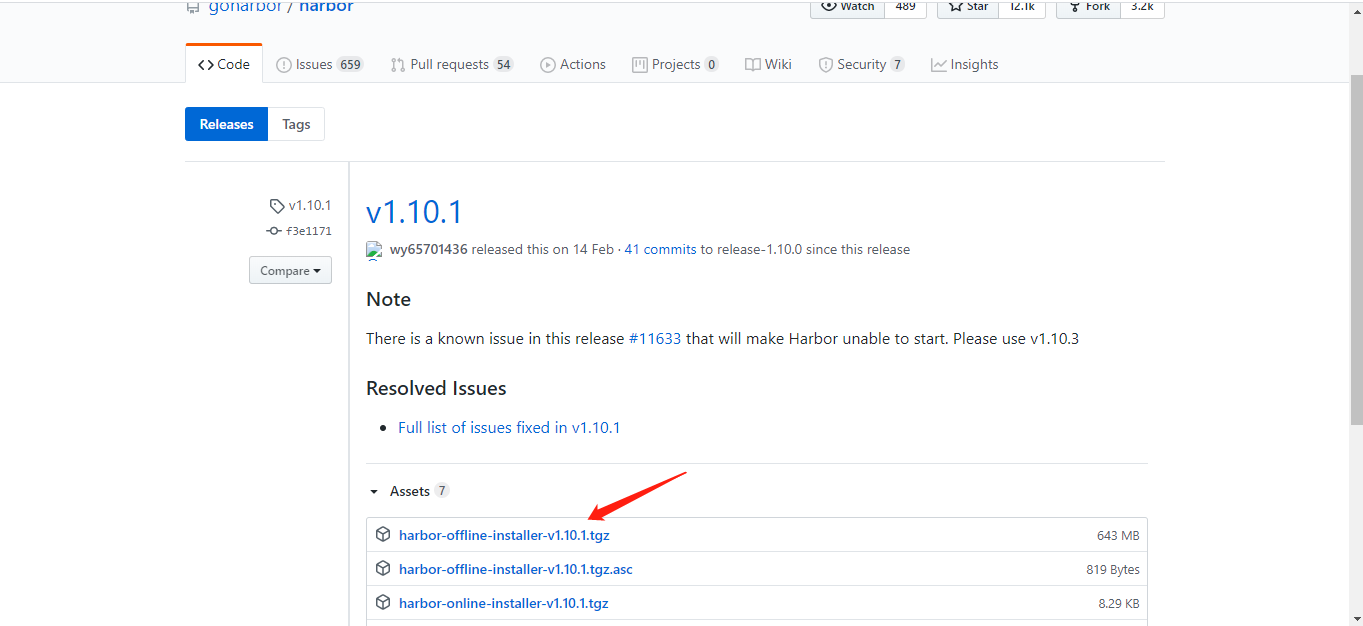View the 41 commits link

click(x=660, y=249)
